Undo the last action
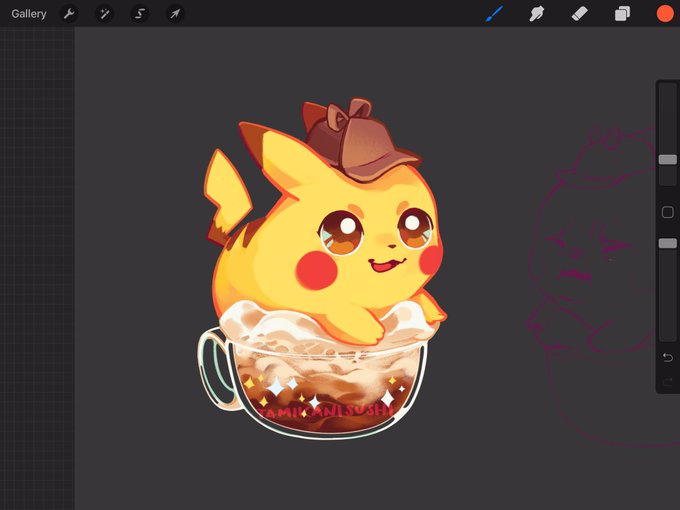Screen dimensions: 680x510 click(668, 357)
